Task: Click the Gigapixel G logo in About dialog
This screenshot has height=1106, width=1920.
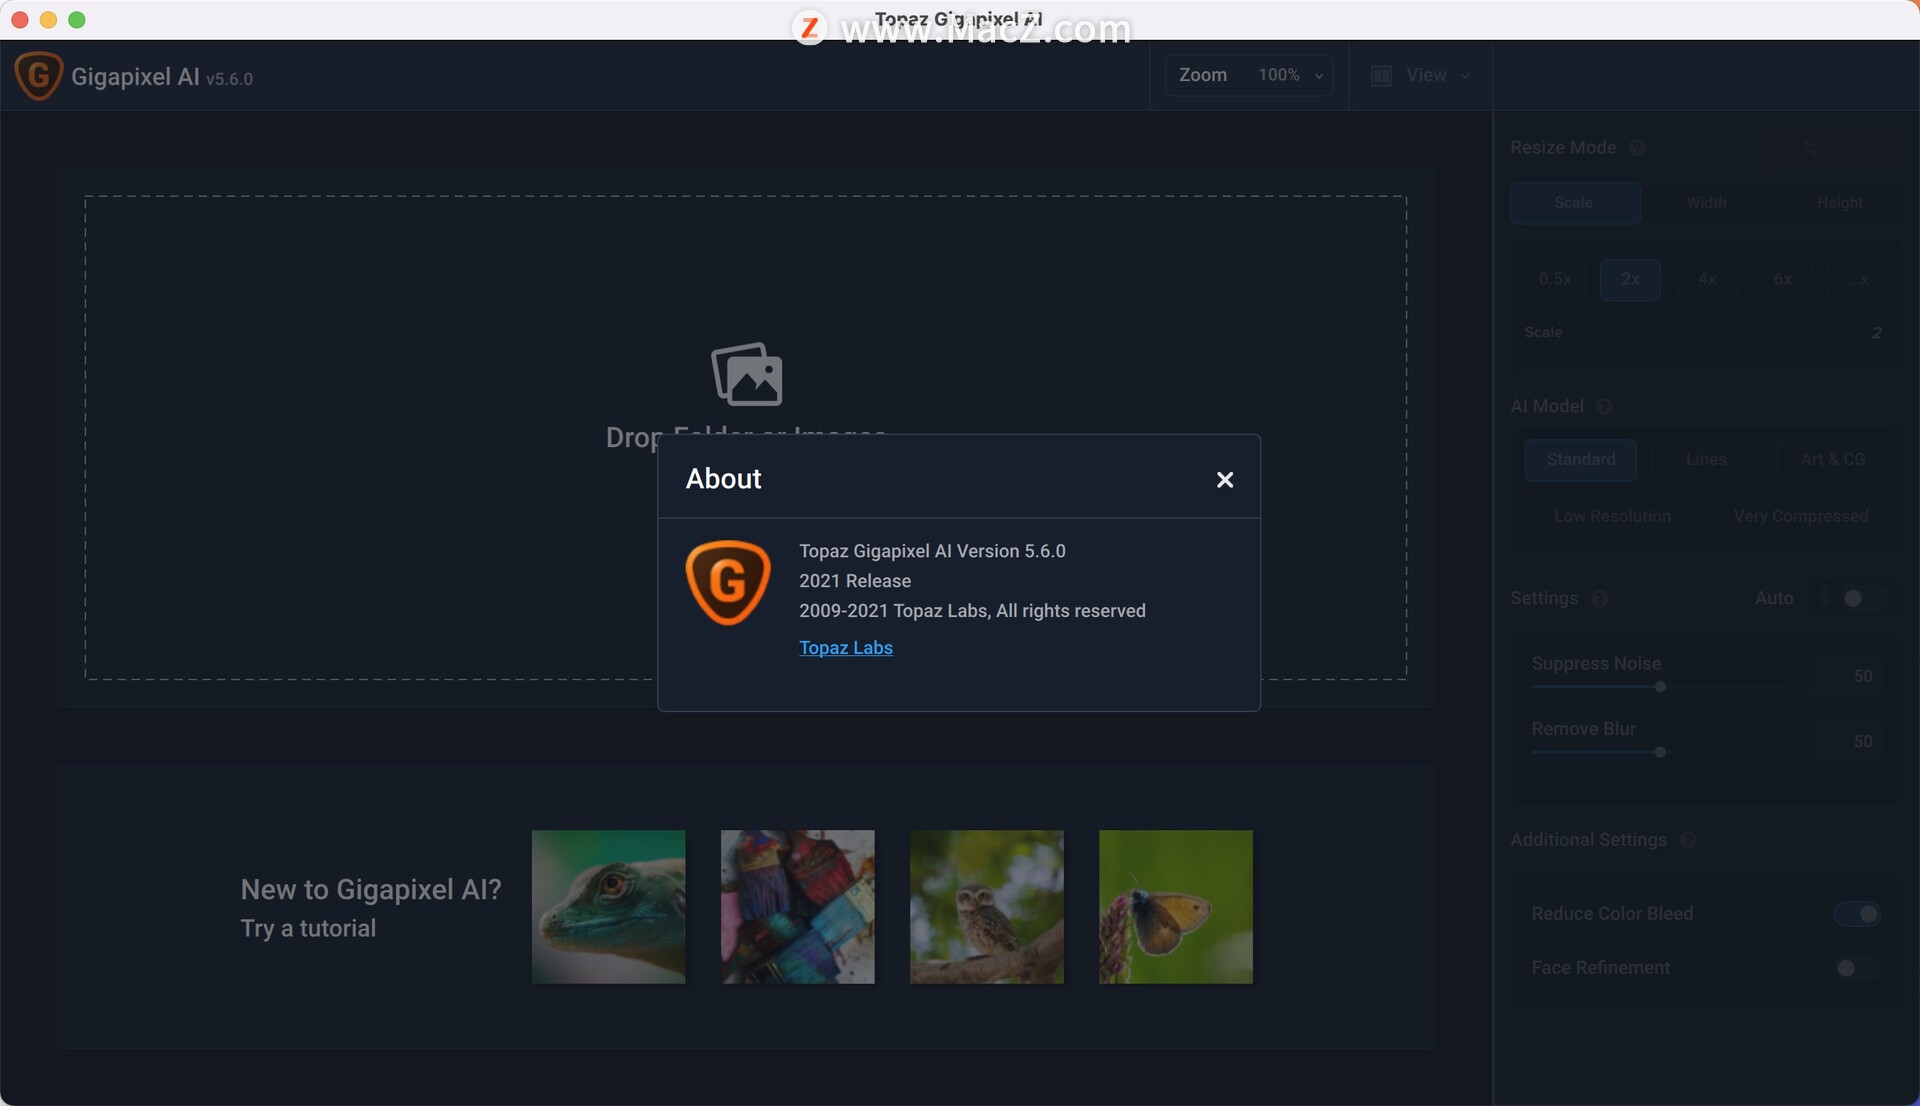Action: (x=728, y=582)
